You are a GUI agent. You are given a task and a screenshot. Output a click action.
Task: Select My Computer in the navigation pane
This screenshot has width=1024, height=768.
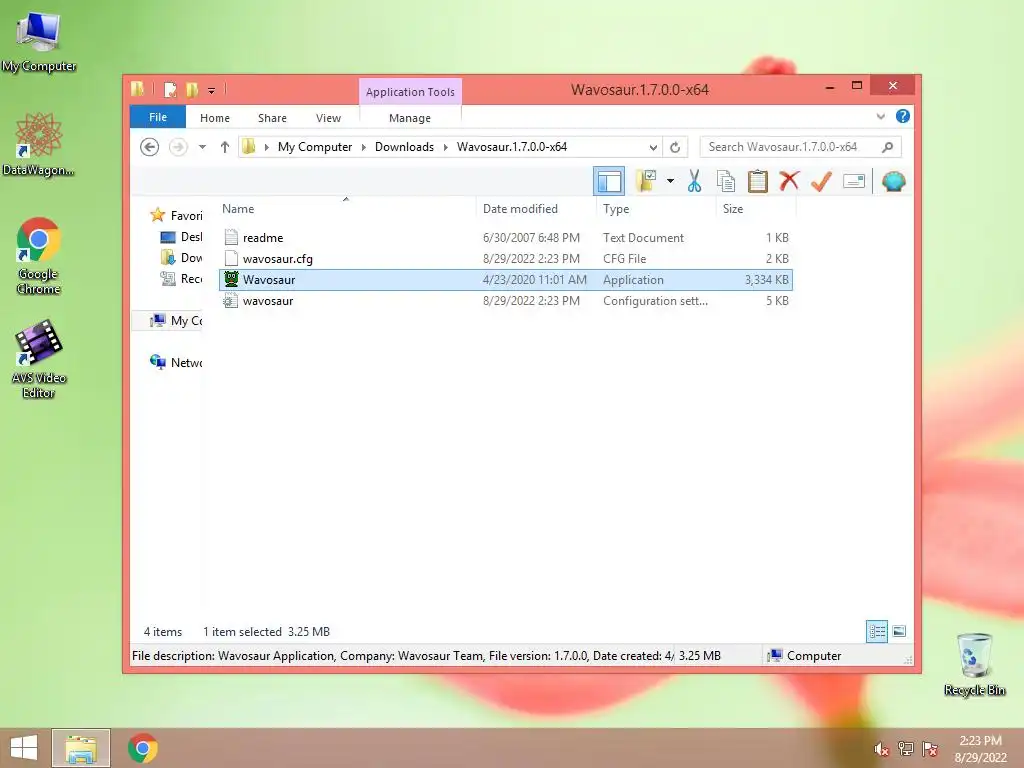coord(176,321)
